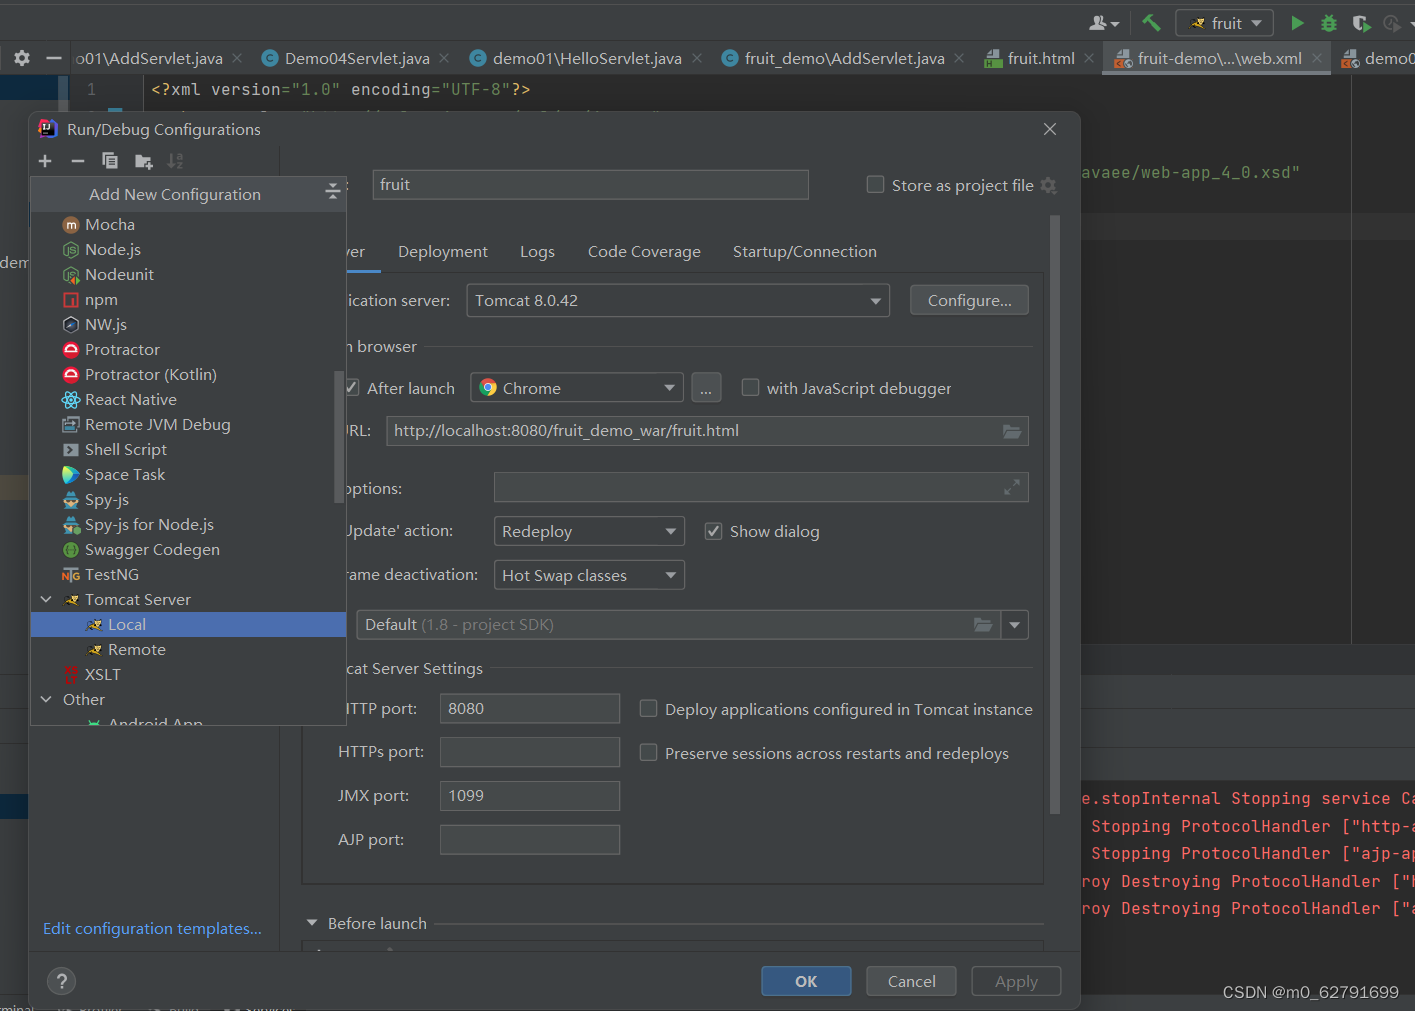Click the Cancel button
The image size is (1415, 1011).
912,981
